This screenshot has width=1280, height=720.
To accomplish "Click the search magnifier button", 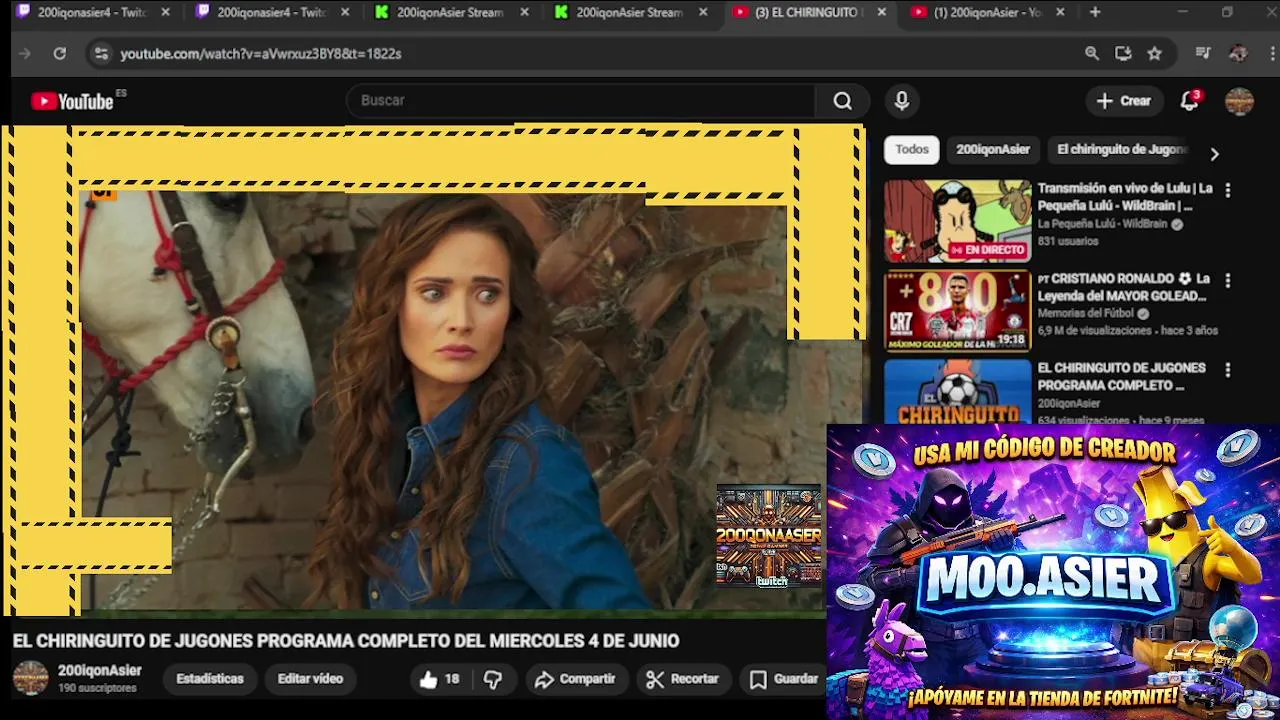I will [843, 101].
